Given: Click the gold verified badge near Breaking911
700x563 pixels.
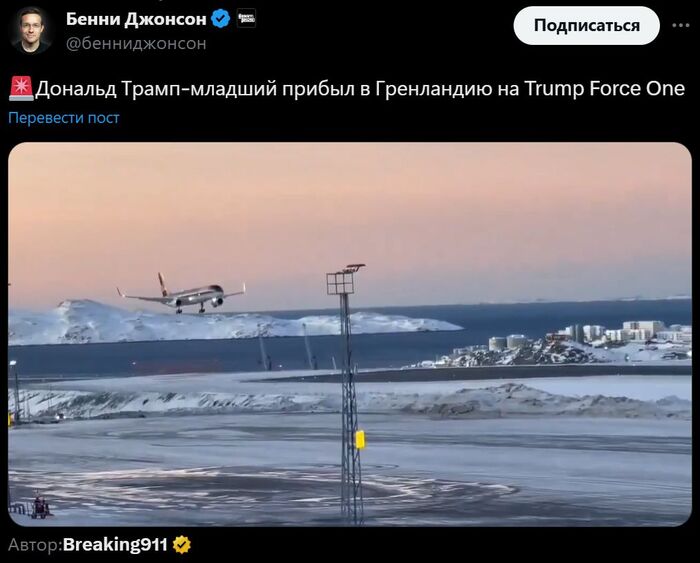Looking at the screenshot, I should pyautogui.click(x=182, y=545).
